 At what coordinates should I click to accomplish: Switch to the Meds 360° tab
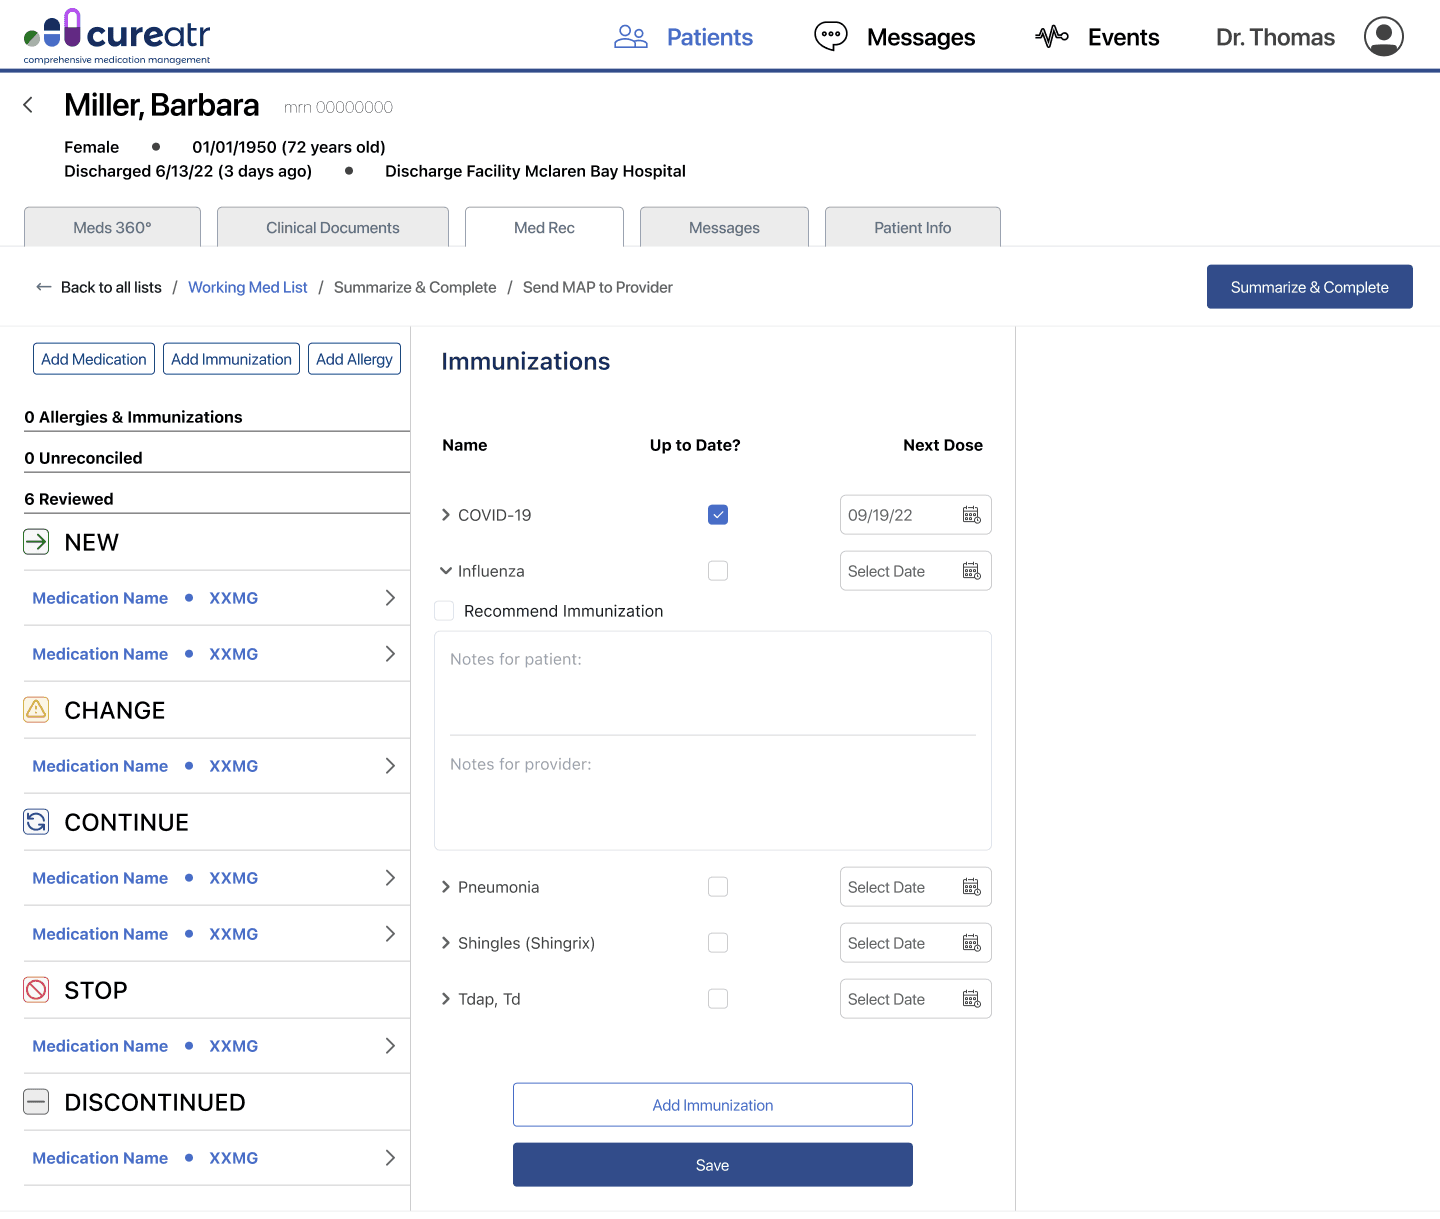[112, 227]
